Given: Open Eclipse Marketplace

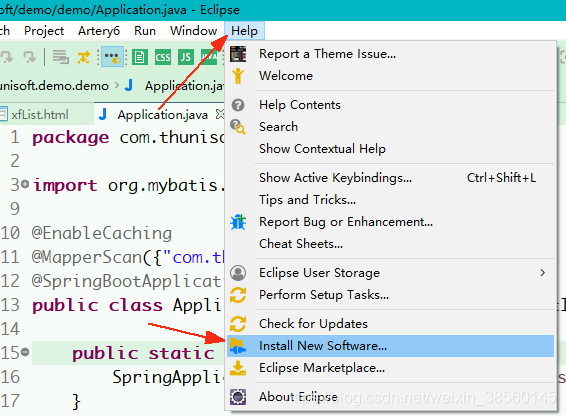Looking at the screenshot, I should (x=390, y=368).
